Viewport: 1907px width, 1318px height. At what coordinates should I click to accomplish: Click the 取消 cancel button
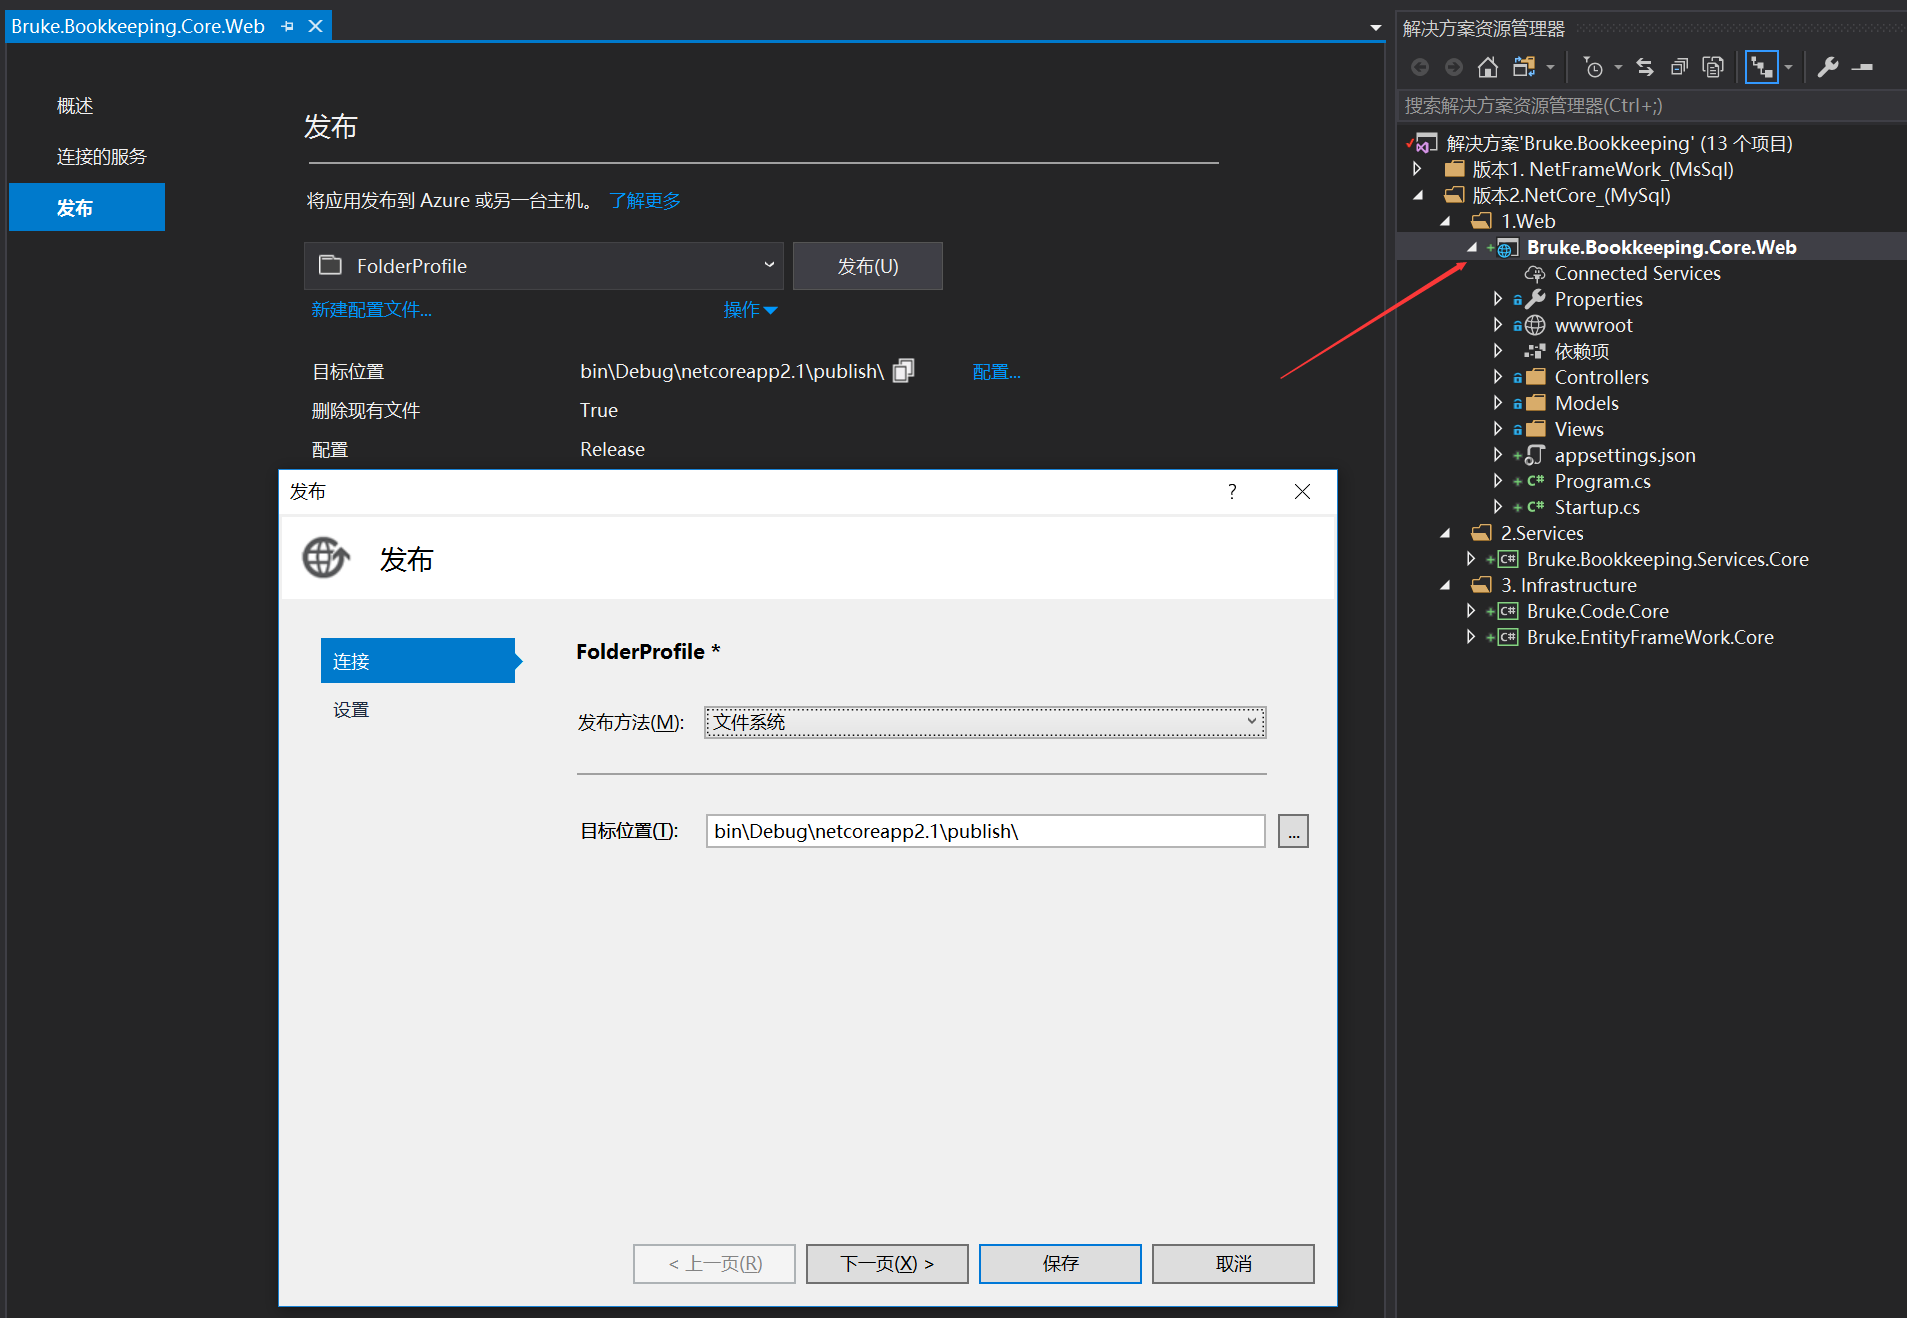[x=1233, y=1264]
